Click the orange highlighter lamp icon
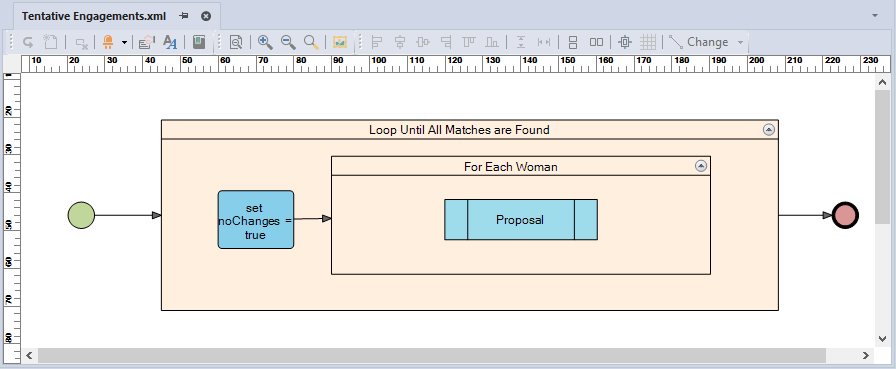 tap(108, 42)
